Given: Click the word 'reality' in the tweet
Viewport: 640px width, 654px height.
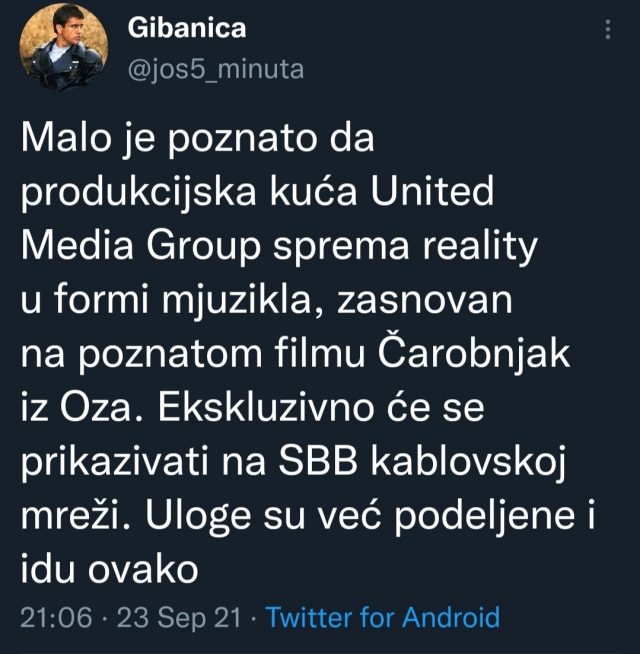Looking at the screenshot, I should [x=480, y=246].
